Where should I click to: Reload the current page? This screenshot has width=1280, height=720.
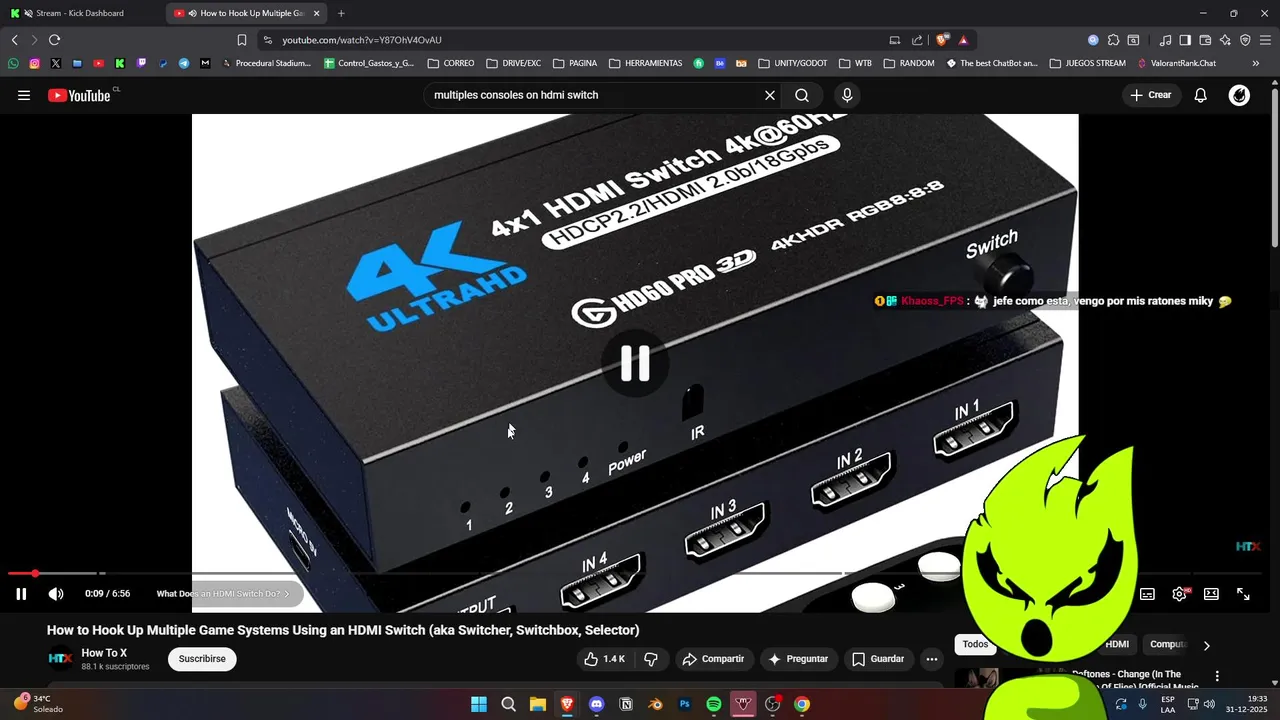pos(54,40)
